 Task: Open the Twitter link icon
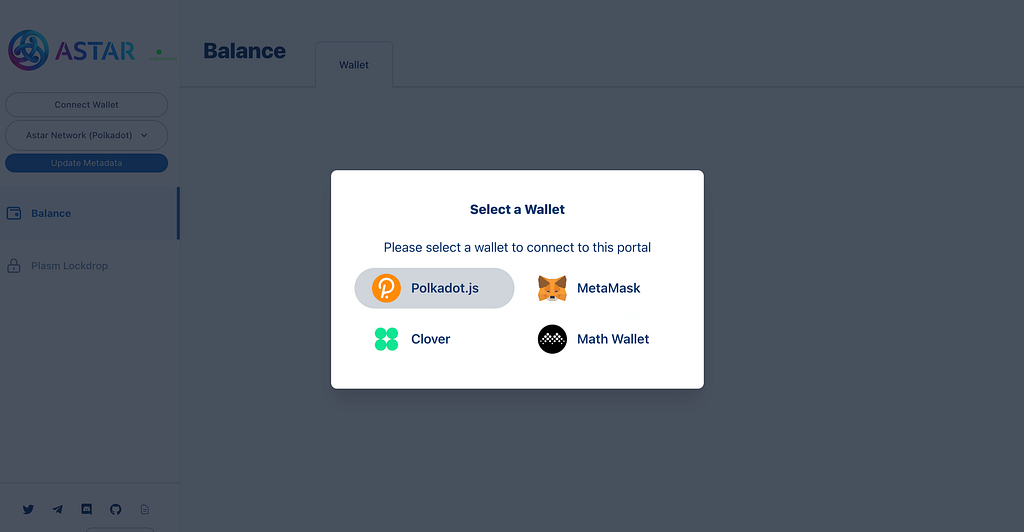coord(28,509)
